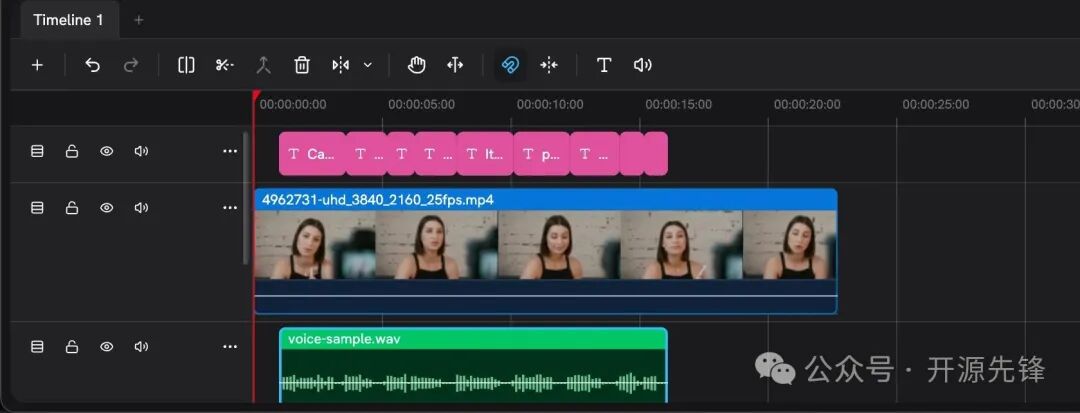
Task: Jump to 00:00:10:00 on ruler
Action: click(x=550, y=105)
